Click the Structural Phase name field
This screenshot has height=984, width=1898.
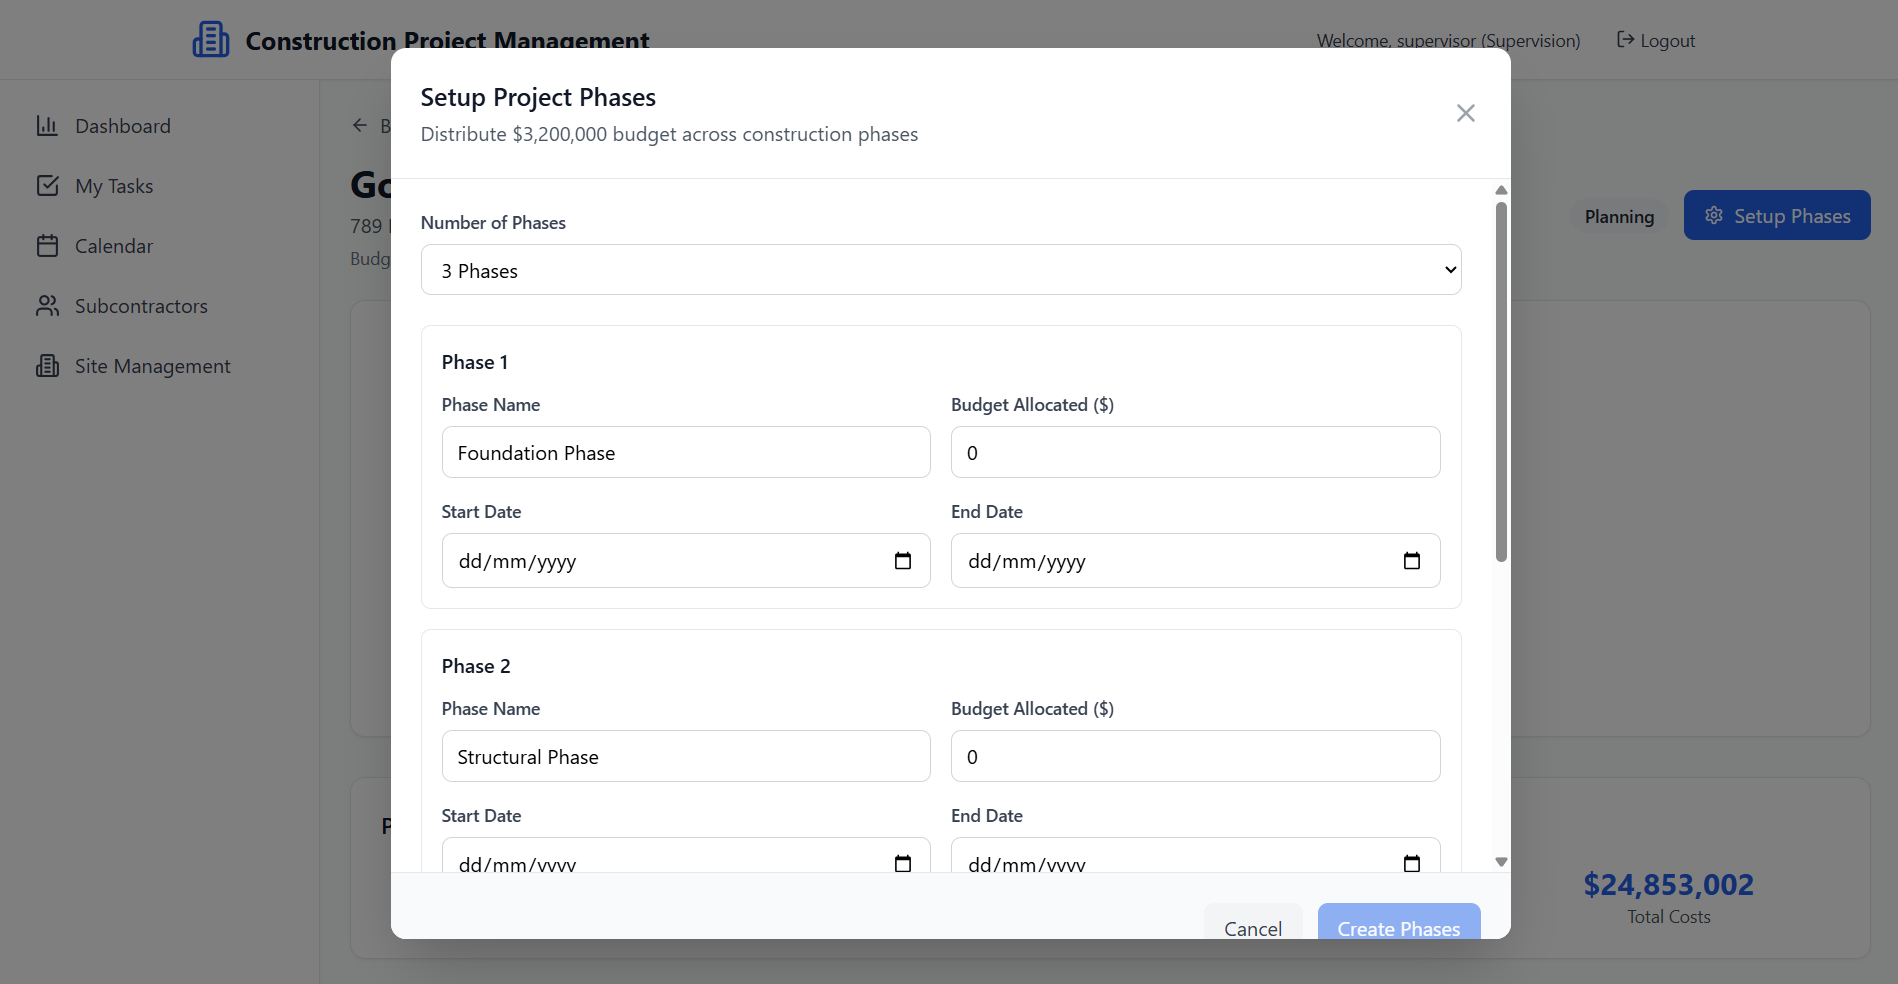[685, 757]
